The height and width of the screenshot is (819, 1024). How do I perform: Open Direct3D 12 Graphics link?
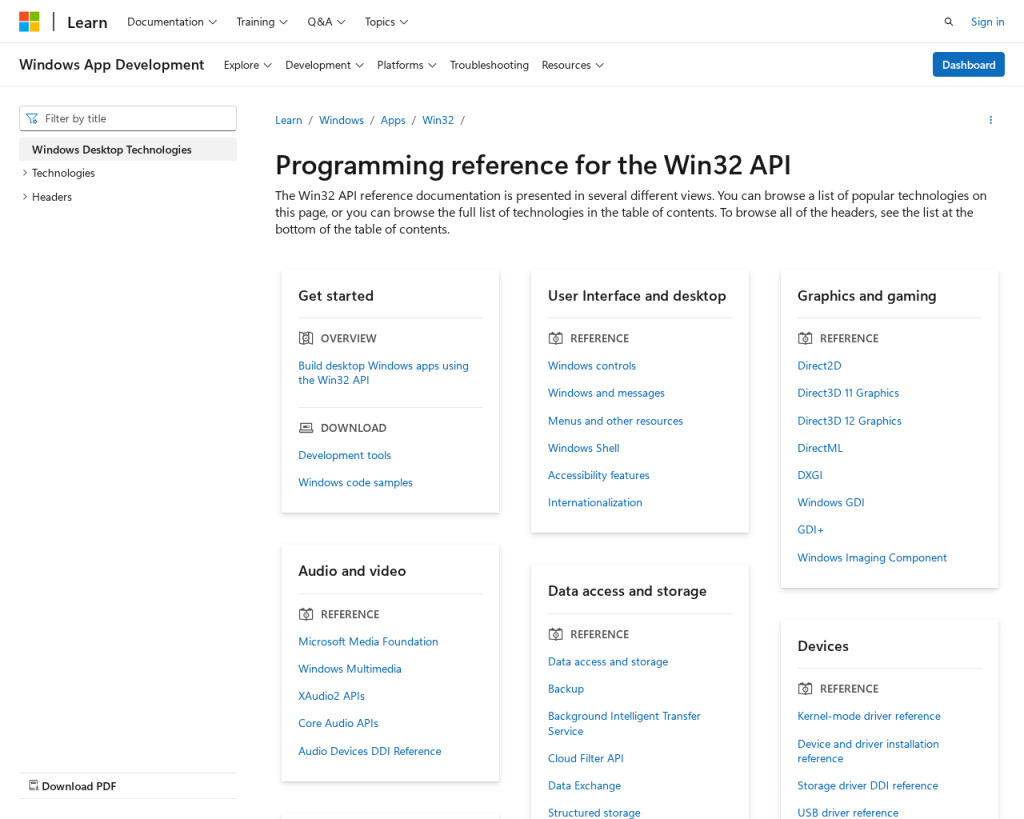click(849, 421)
